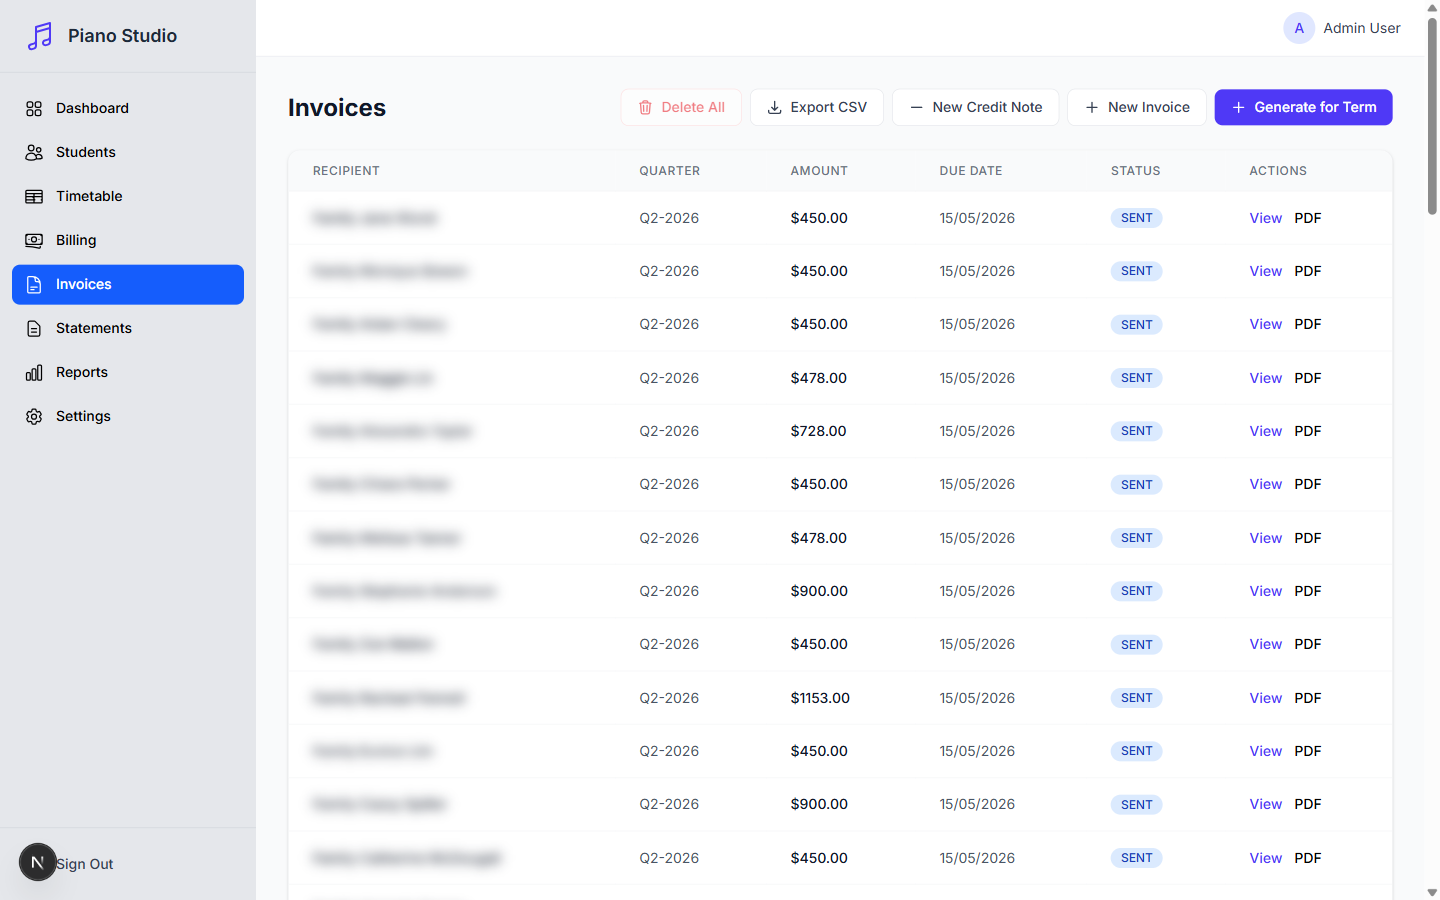Click the round N badge near Sign Out

(38, 862)
